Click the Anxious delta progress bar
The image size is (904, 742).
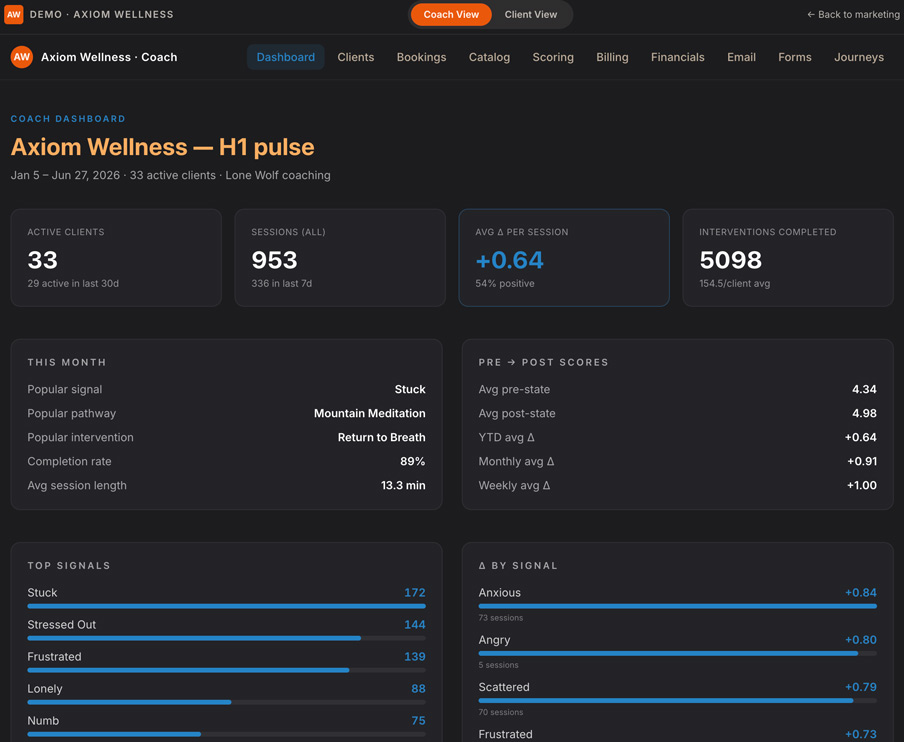pos(677,606)
